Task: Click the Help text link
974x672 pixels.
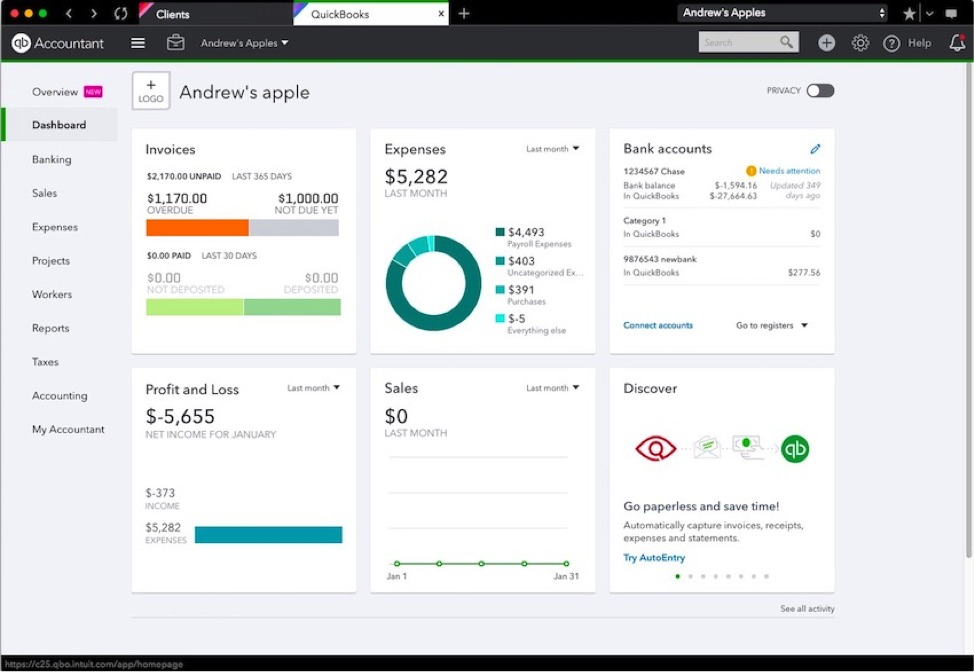Action: click(919, 43)
